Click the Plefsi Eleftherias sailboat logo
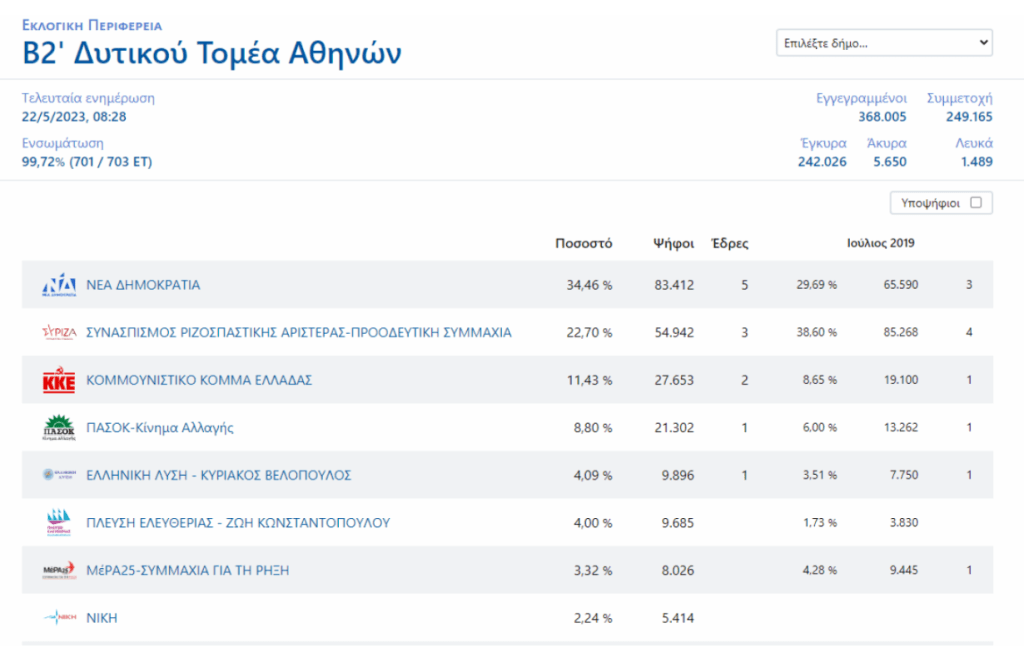The image size is (1024, 653). tap(58, 522)
